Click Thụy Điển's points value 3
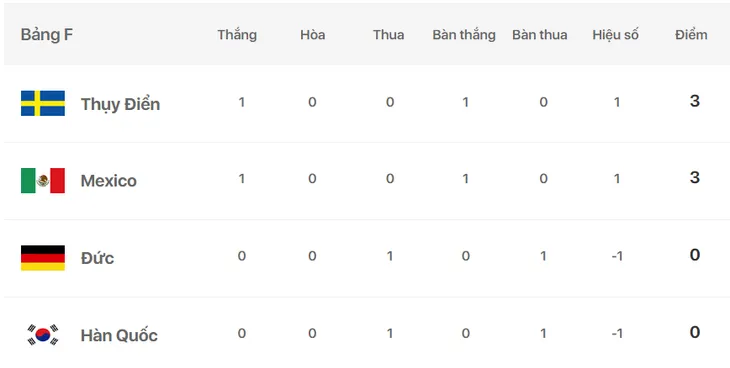Viewport: 730px width, 368px height. [x=695, y=101]
